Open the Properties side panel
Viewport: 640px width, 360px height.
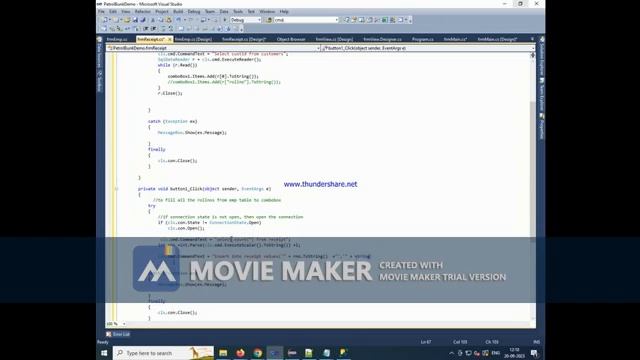[542, 127]
